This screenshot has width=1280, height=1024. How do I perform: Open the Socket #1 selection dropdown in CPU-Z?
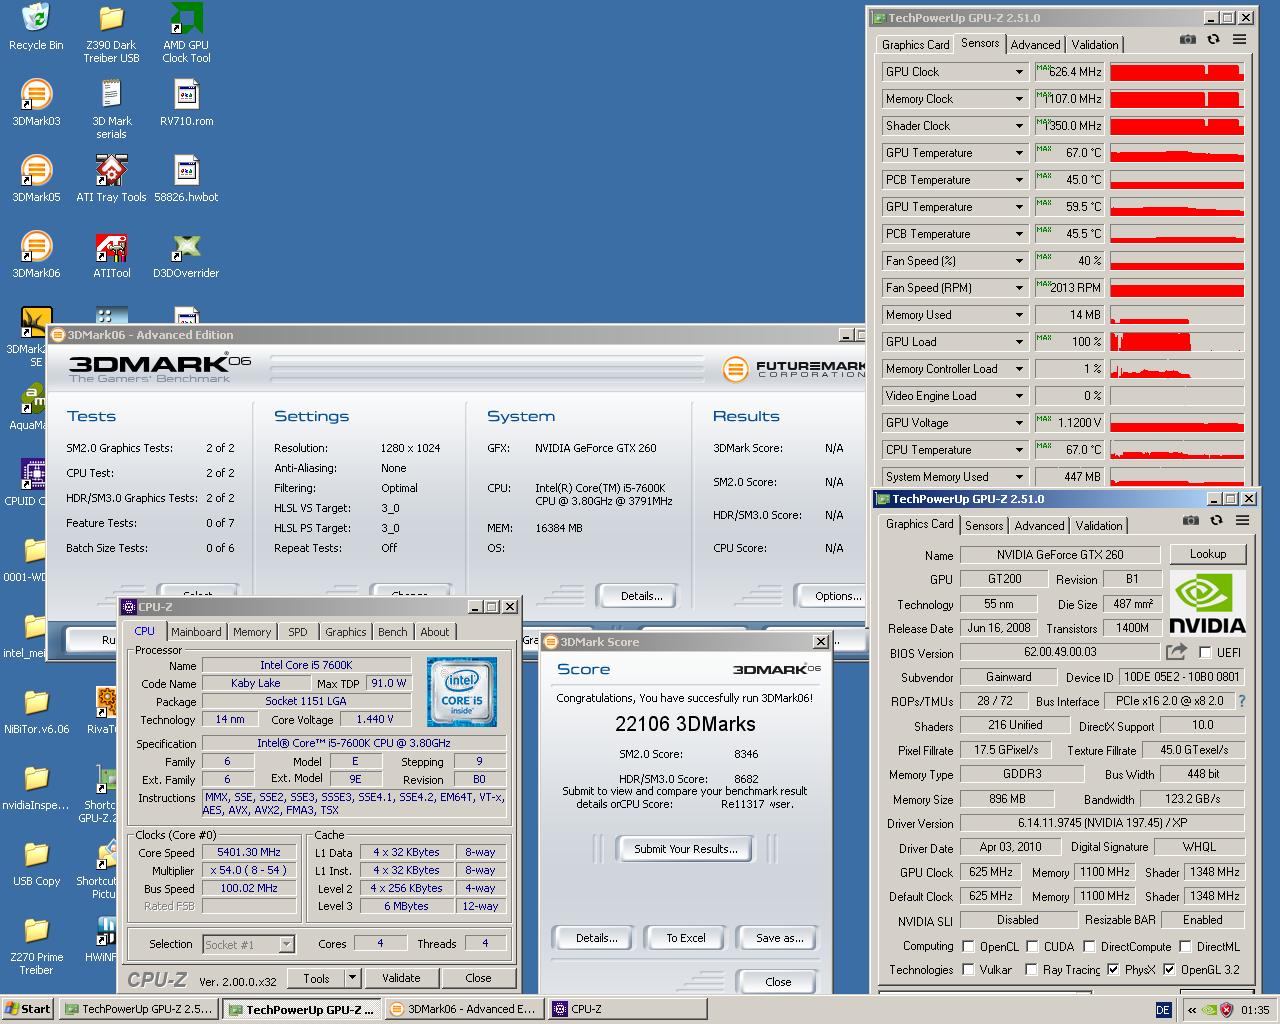(x=284, y=944)
